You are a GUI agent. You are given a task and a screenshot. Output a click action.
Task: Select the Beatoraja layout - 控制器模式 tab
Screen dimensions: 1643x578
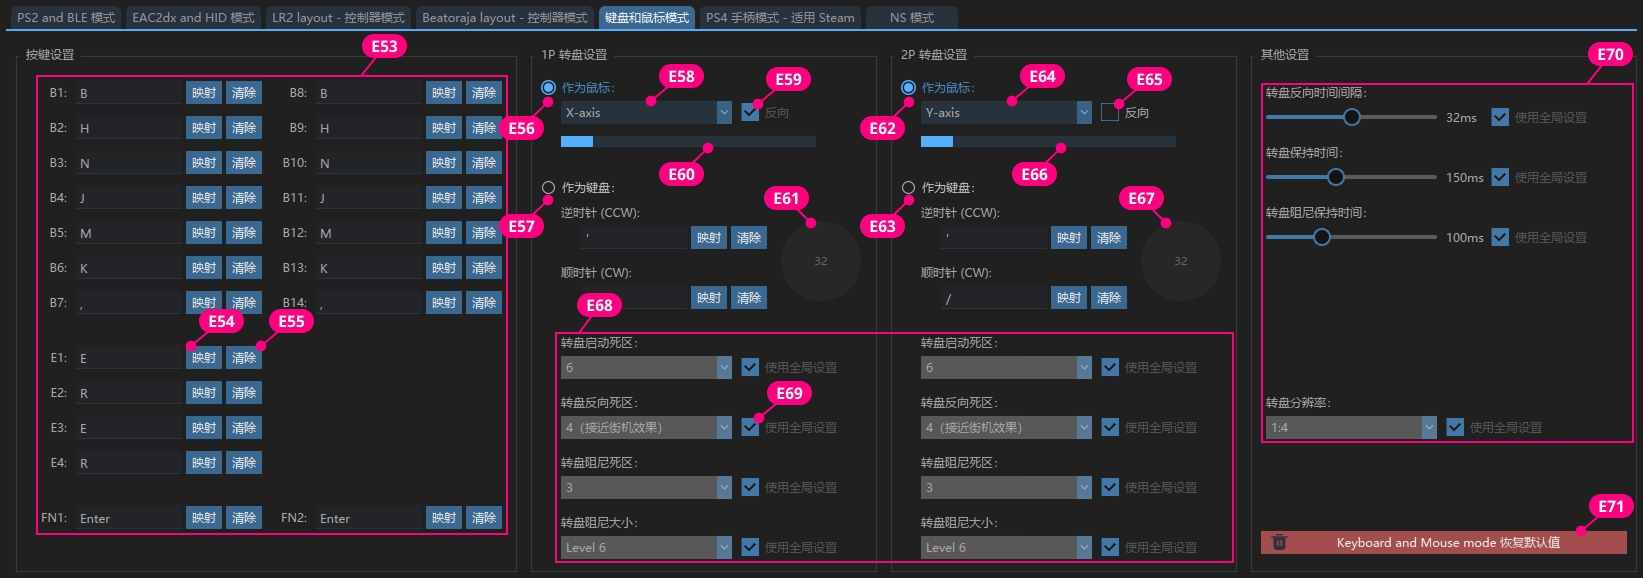504,18
